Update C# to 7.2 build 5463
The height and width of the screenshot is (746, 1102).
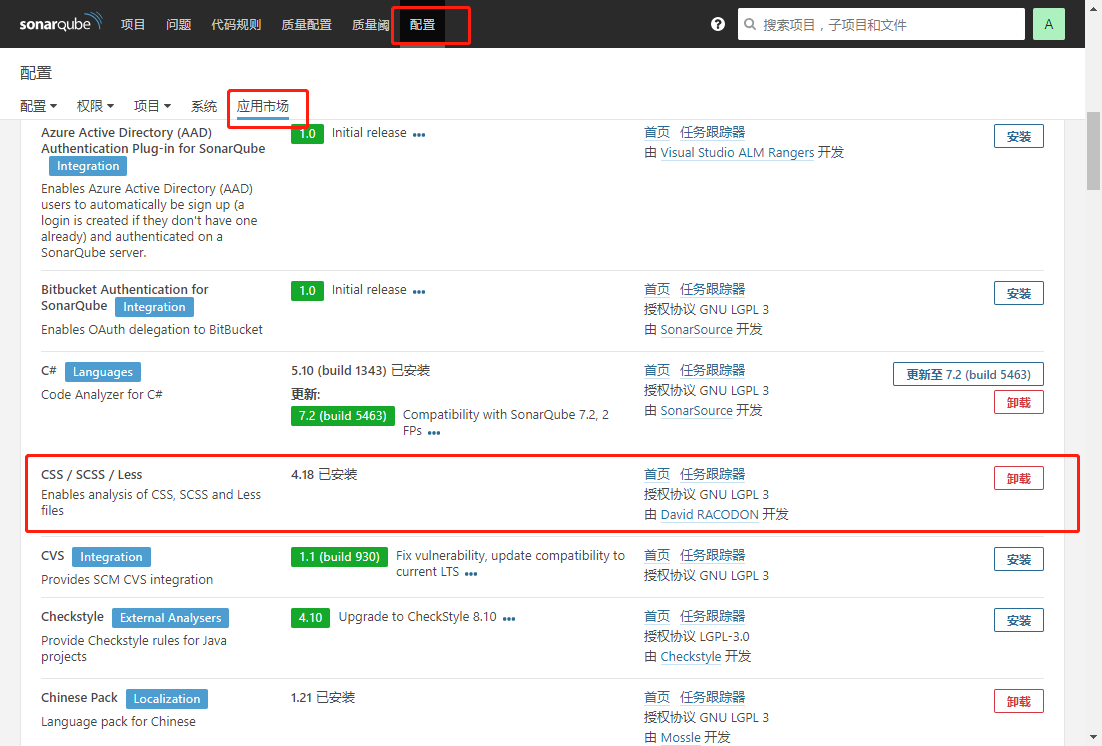967,374
